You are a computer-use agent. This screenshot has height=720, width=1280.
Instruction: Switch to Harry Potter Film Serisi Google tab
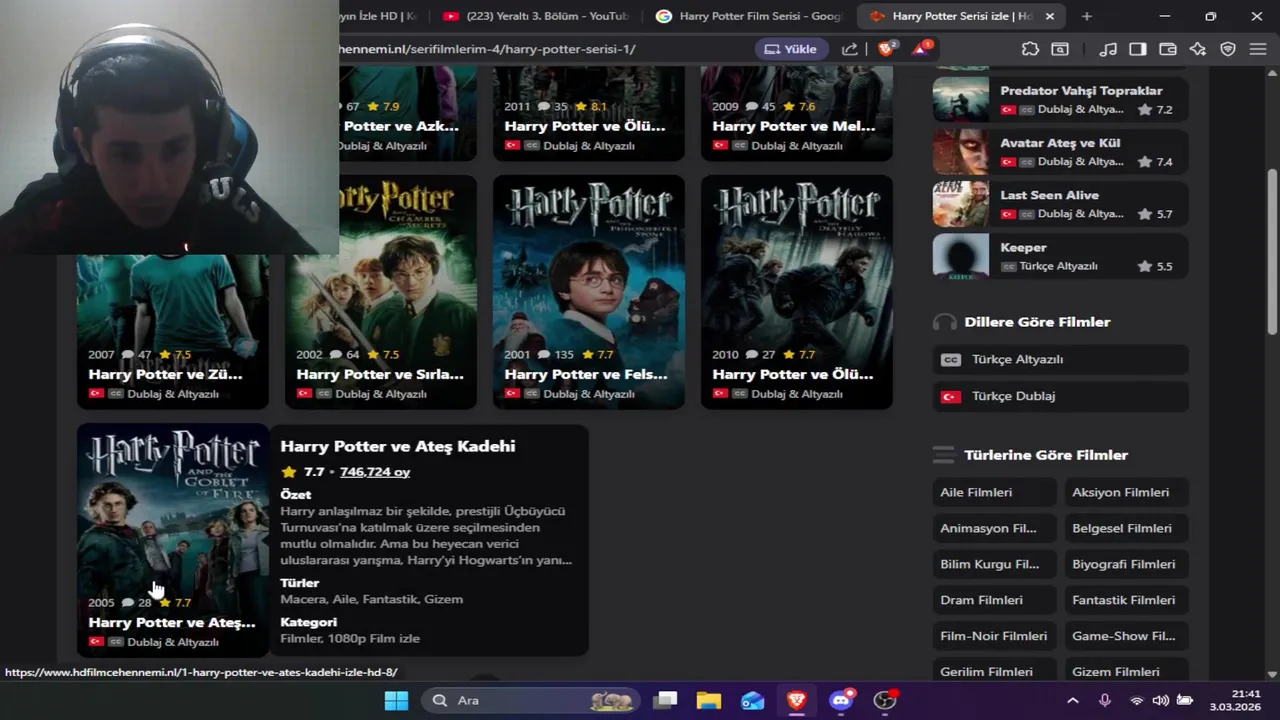click(750, 16)
